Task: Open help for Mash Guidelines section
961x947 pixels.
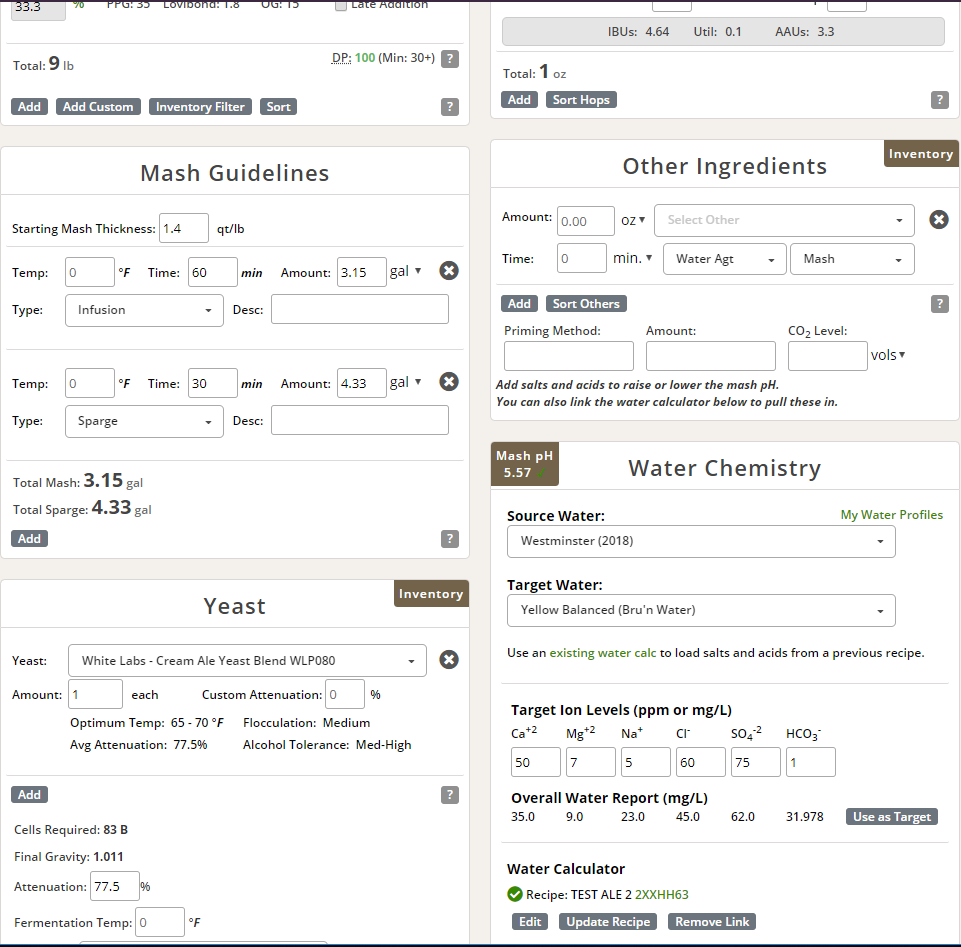Action: 450,539
